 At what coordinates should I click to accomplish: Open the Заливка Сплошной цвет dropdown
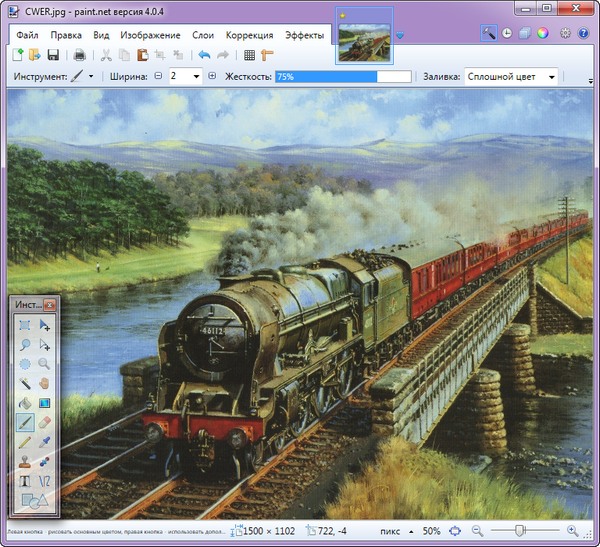coord(511,77)
